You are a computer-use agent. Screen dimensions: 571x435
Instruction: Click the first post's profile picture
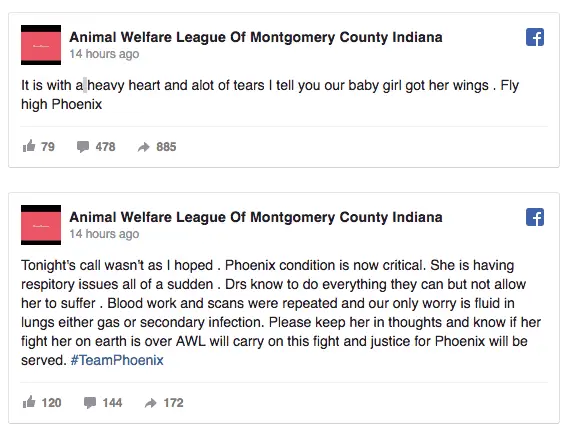pos(41,45)
